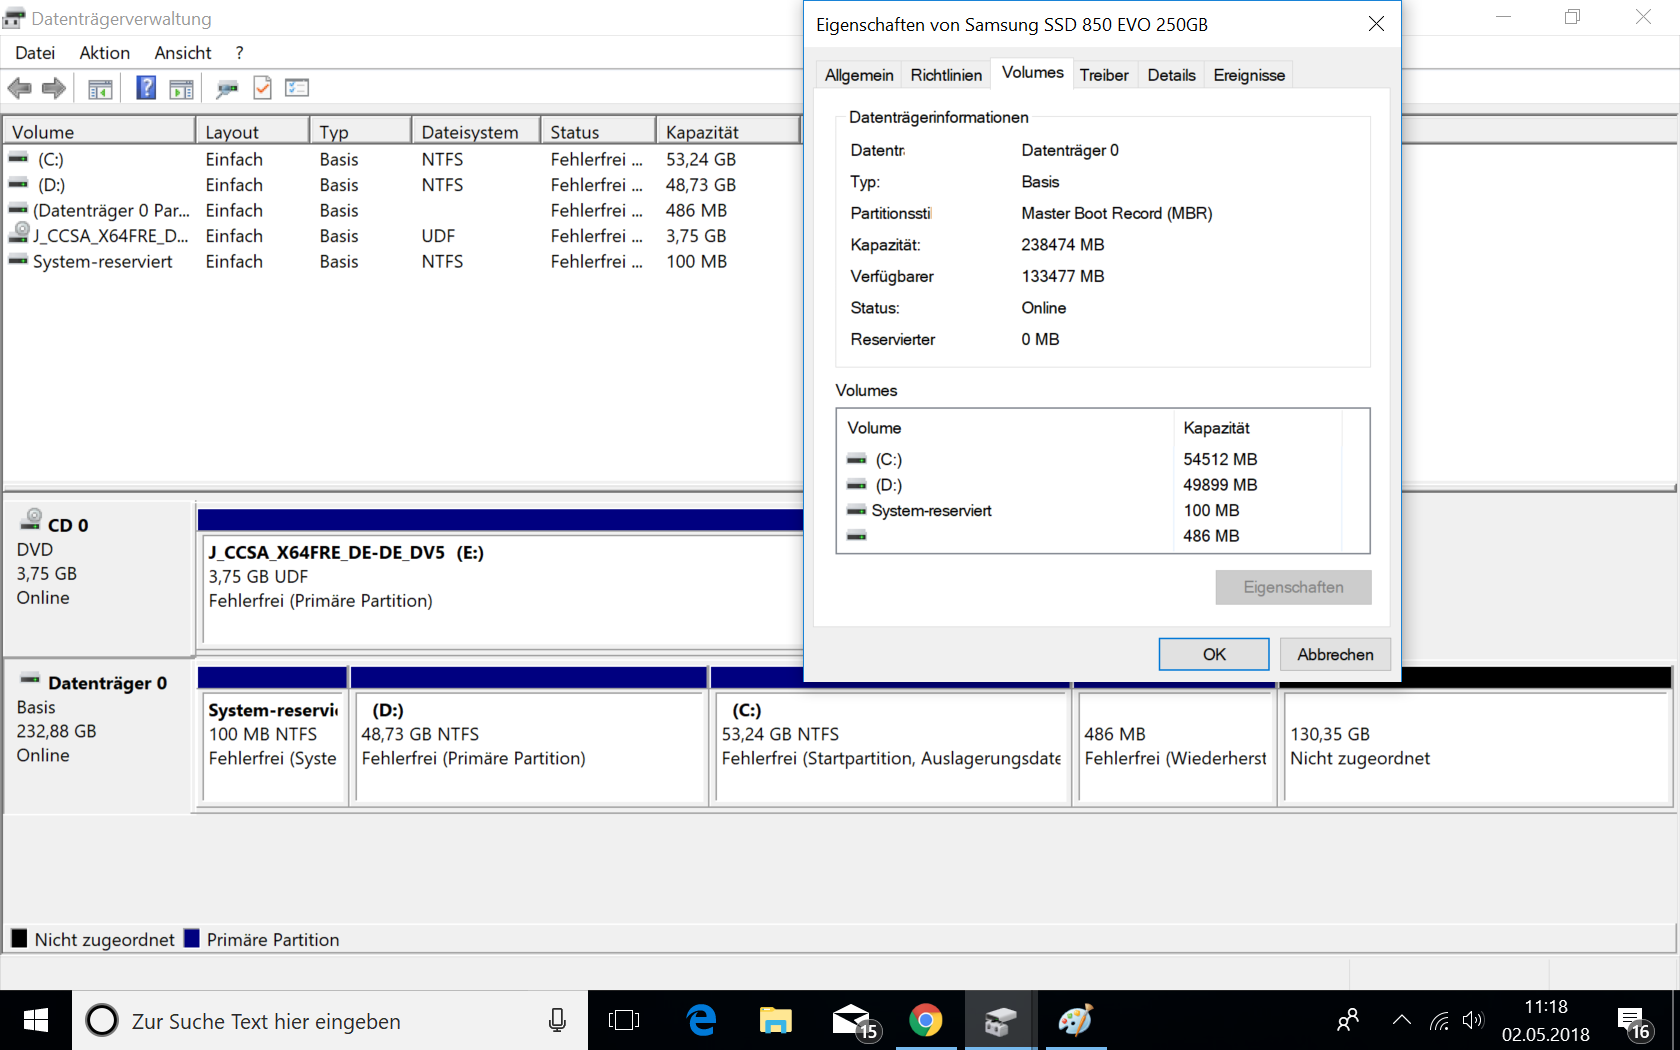
Task: Click the Typ column header
Action: pos(360,132)
